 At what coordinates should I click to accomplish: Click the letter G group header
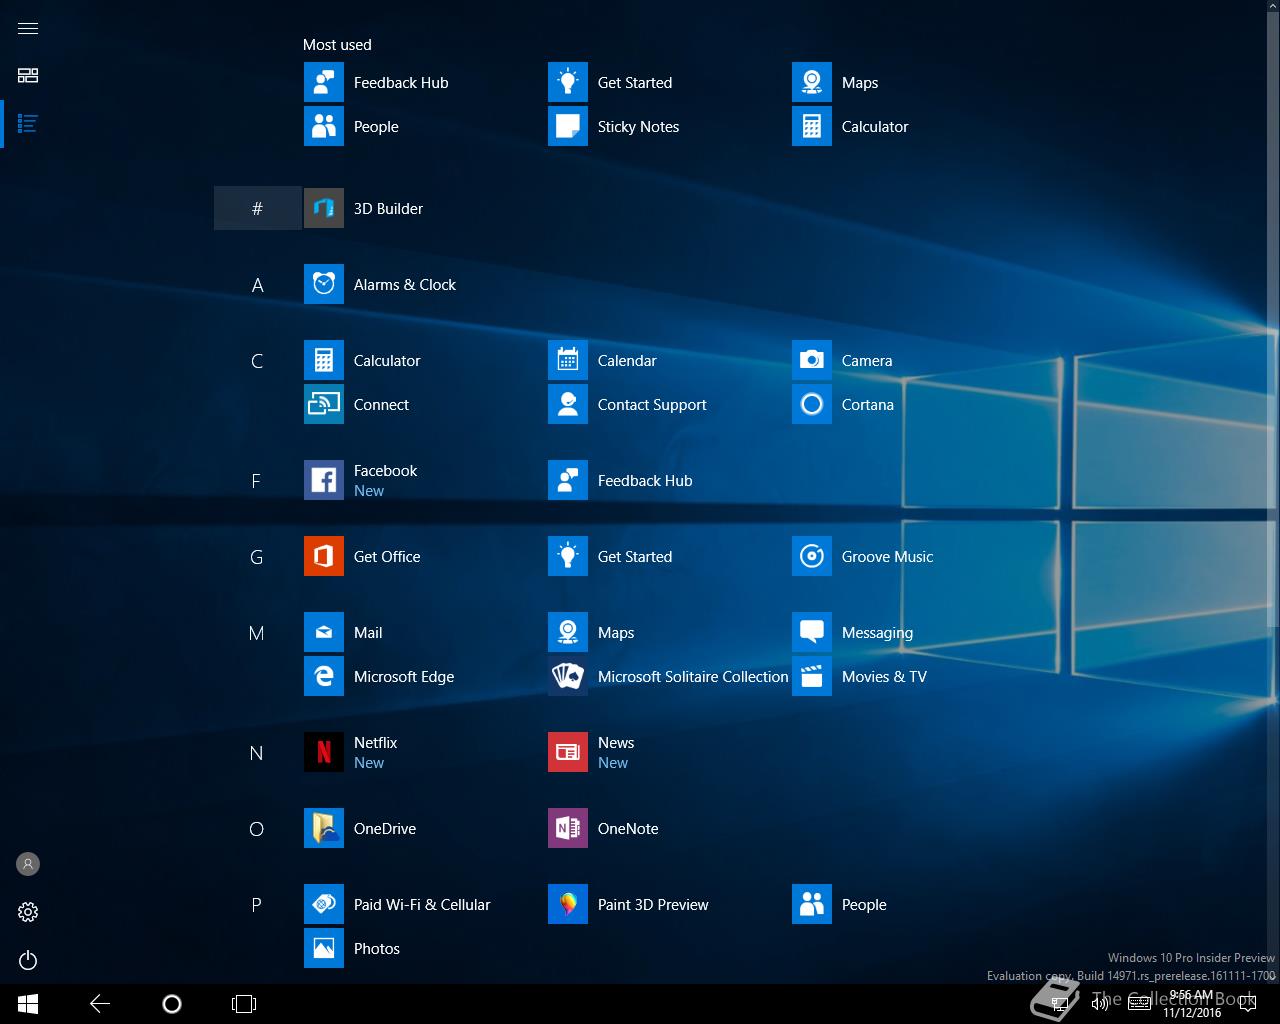(257, 557)
